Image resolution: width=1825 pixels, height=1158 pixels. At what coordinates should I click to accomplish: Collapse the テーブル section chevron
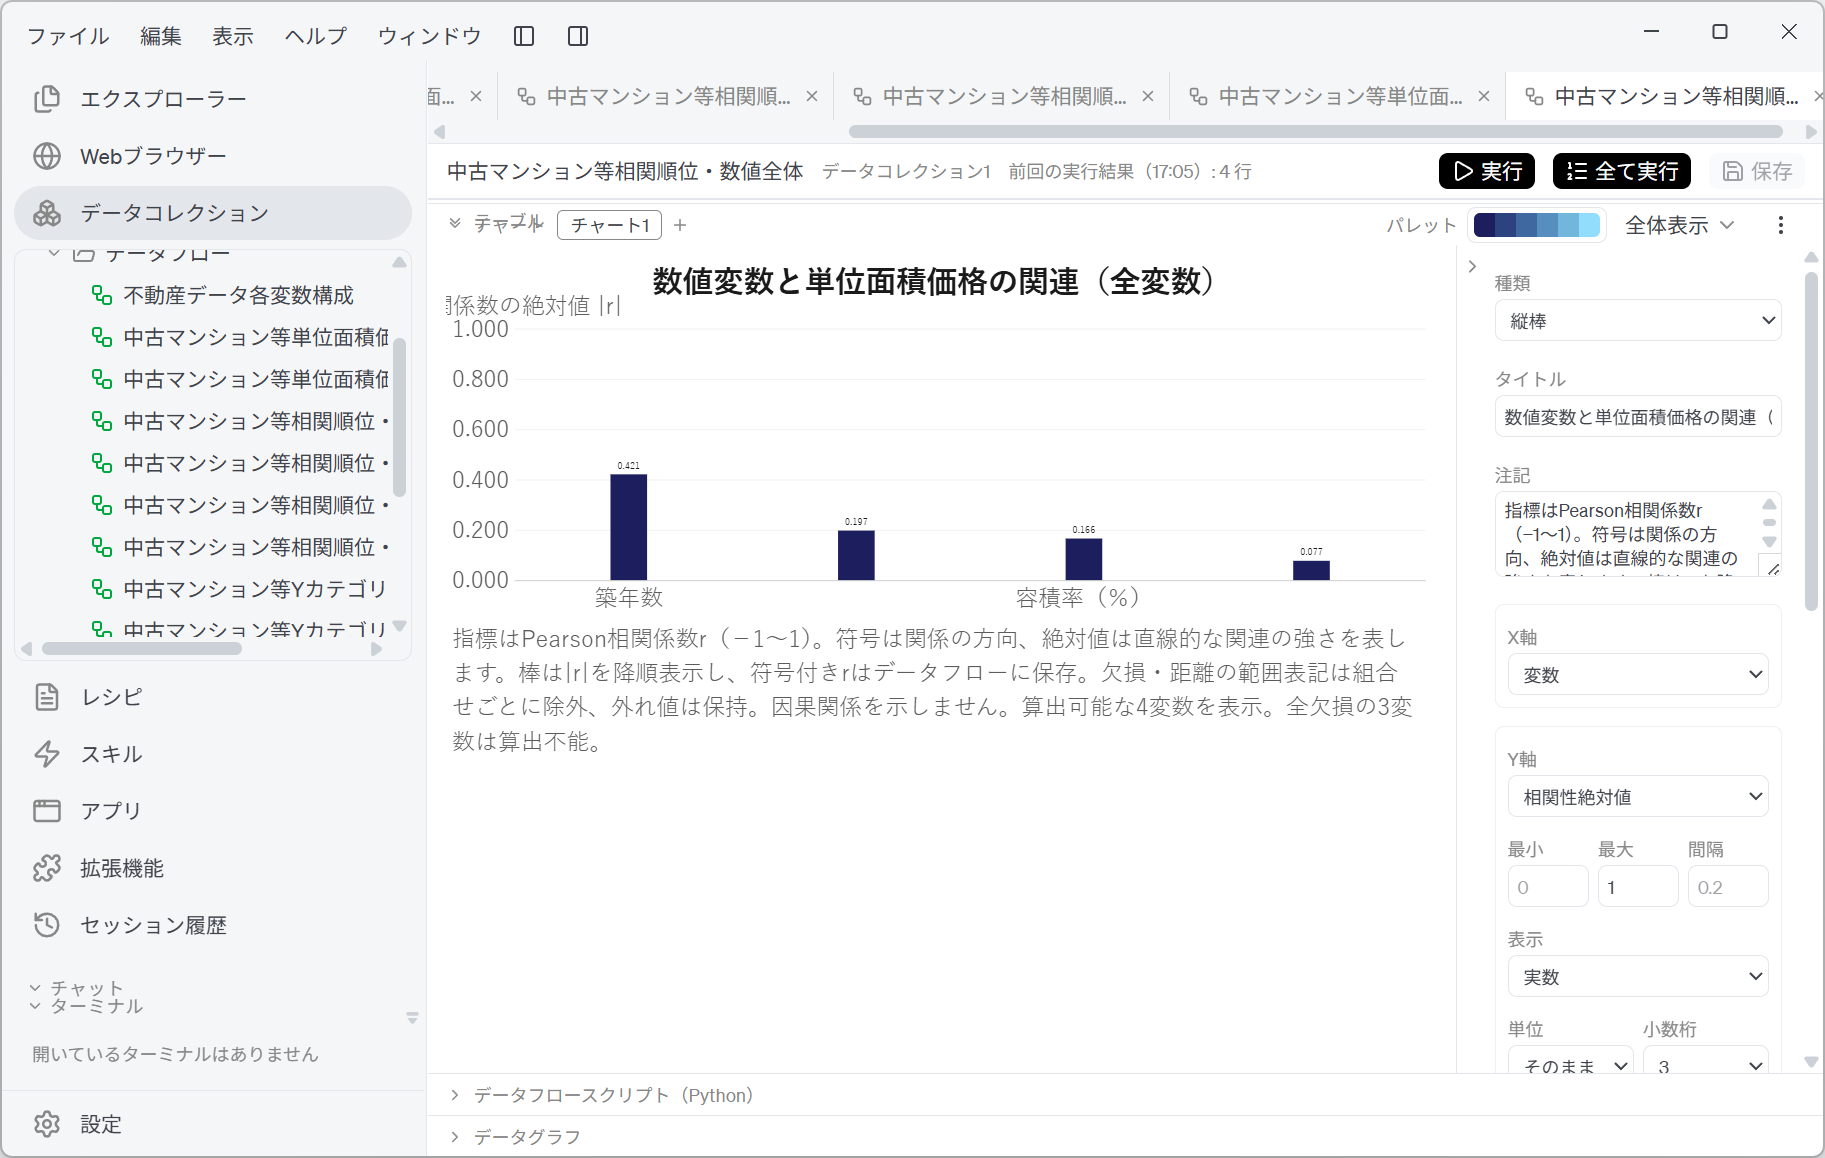[455, 223]
